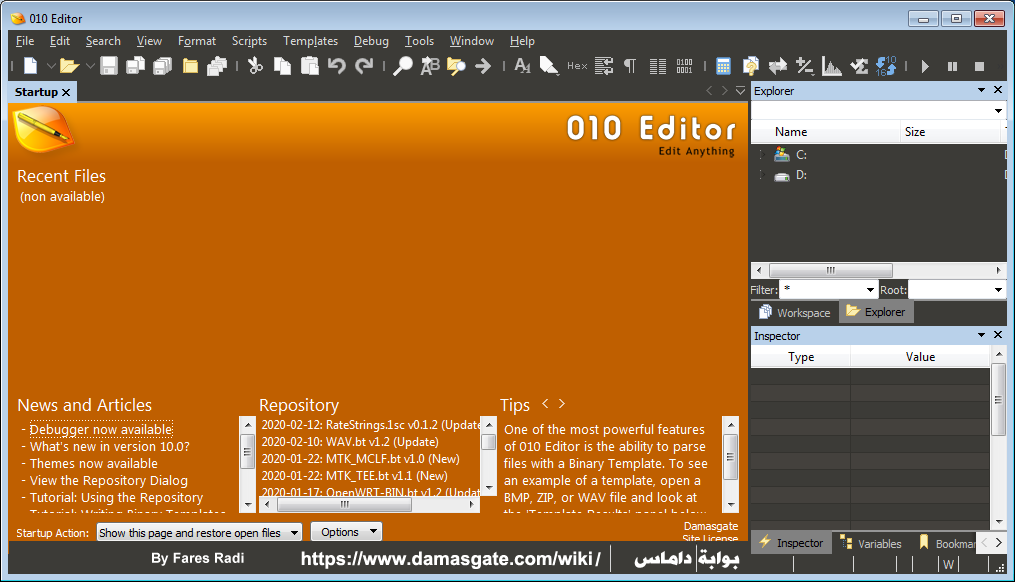Click the Redo arrow icon
Image resolution: width=1015 pixels, height=582 pixels.
click(364, 65)
